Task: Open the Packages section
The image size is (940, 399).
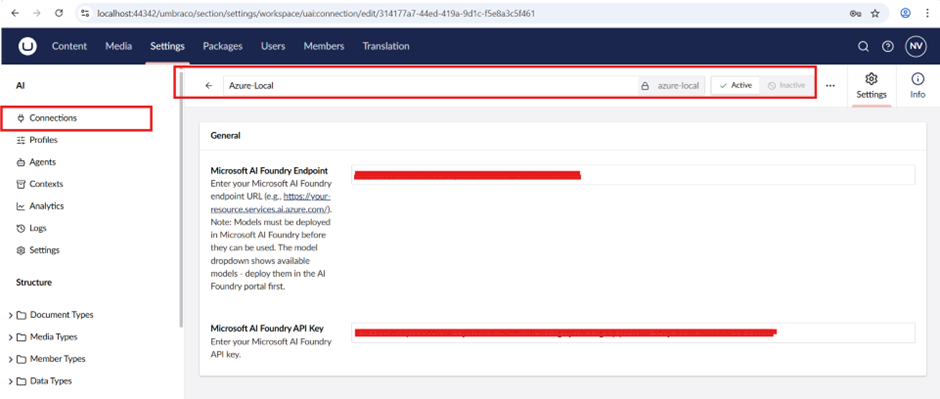Action: coord(222,46)
